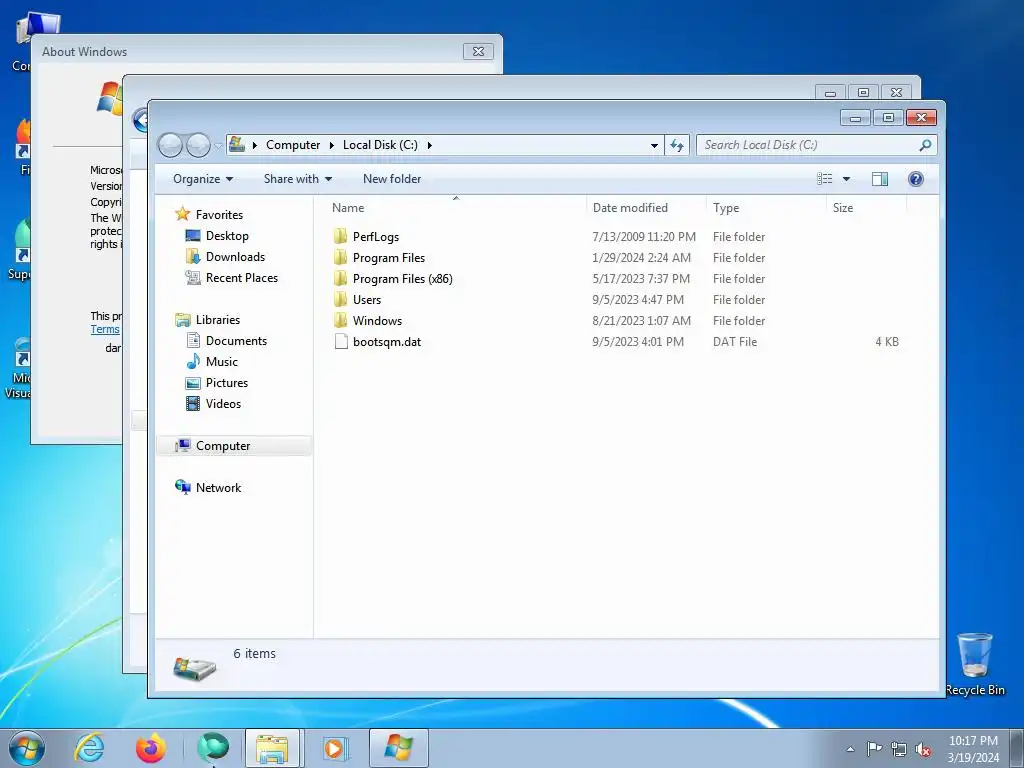Viewport: 1024px width, 768px height.
Task: Select the bootsqm.dat file icon
Action: (x=341, y=342)
